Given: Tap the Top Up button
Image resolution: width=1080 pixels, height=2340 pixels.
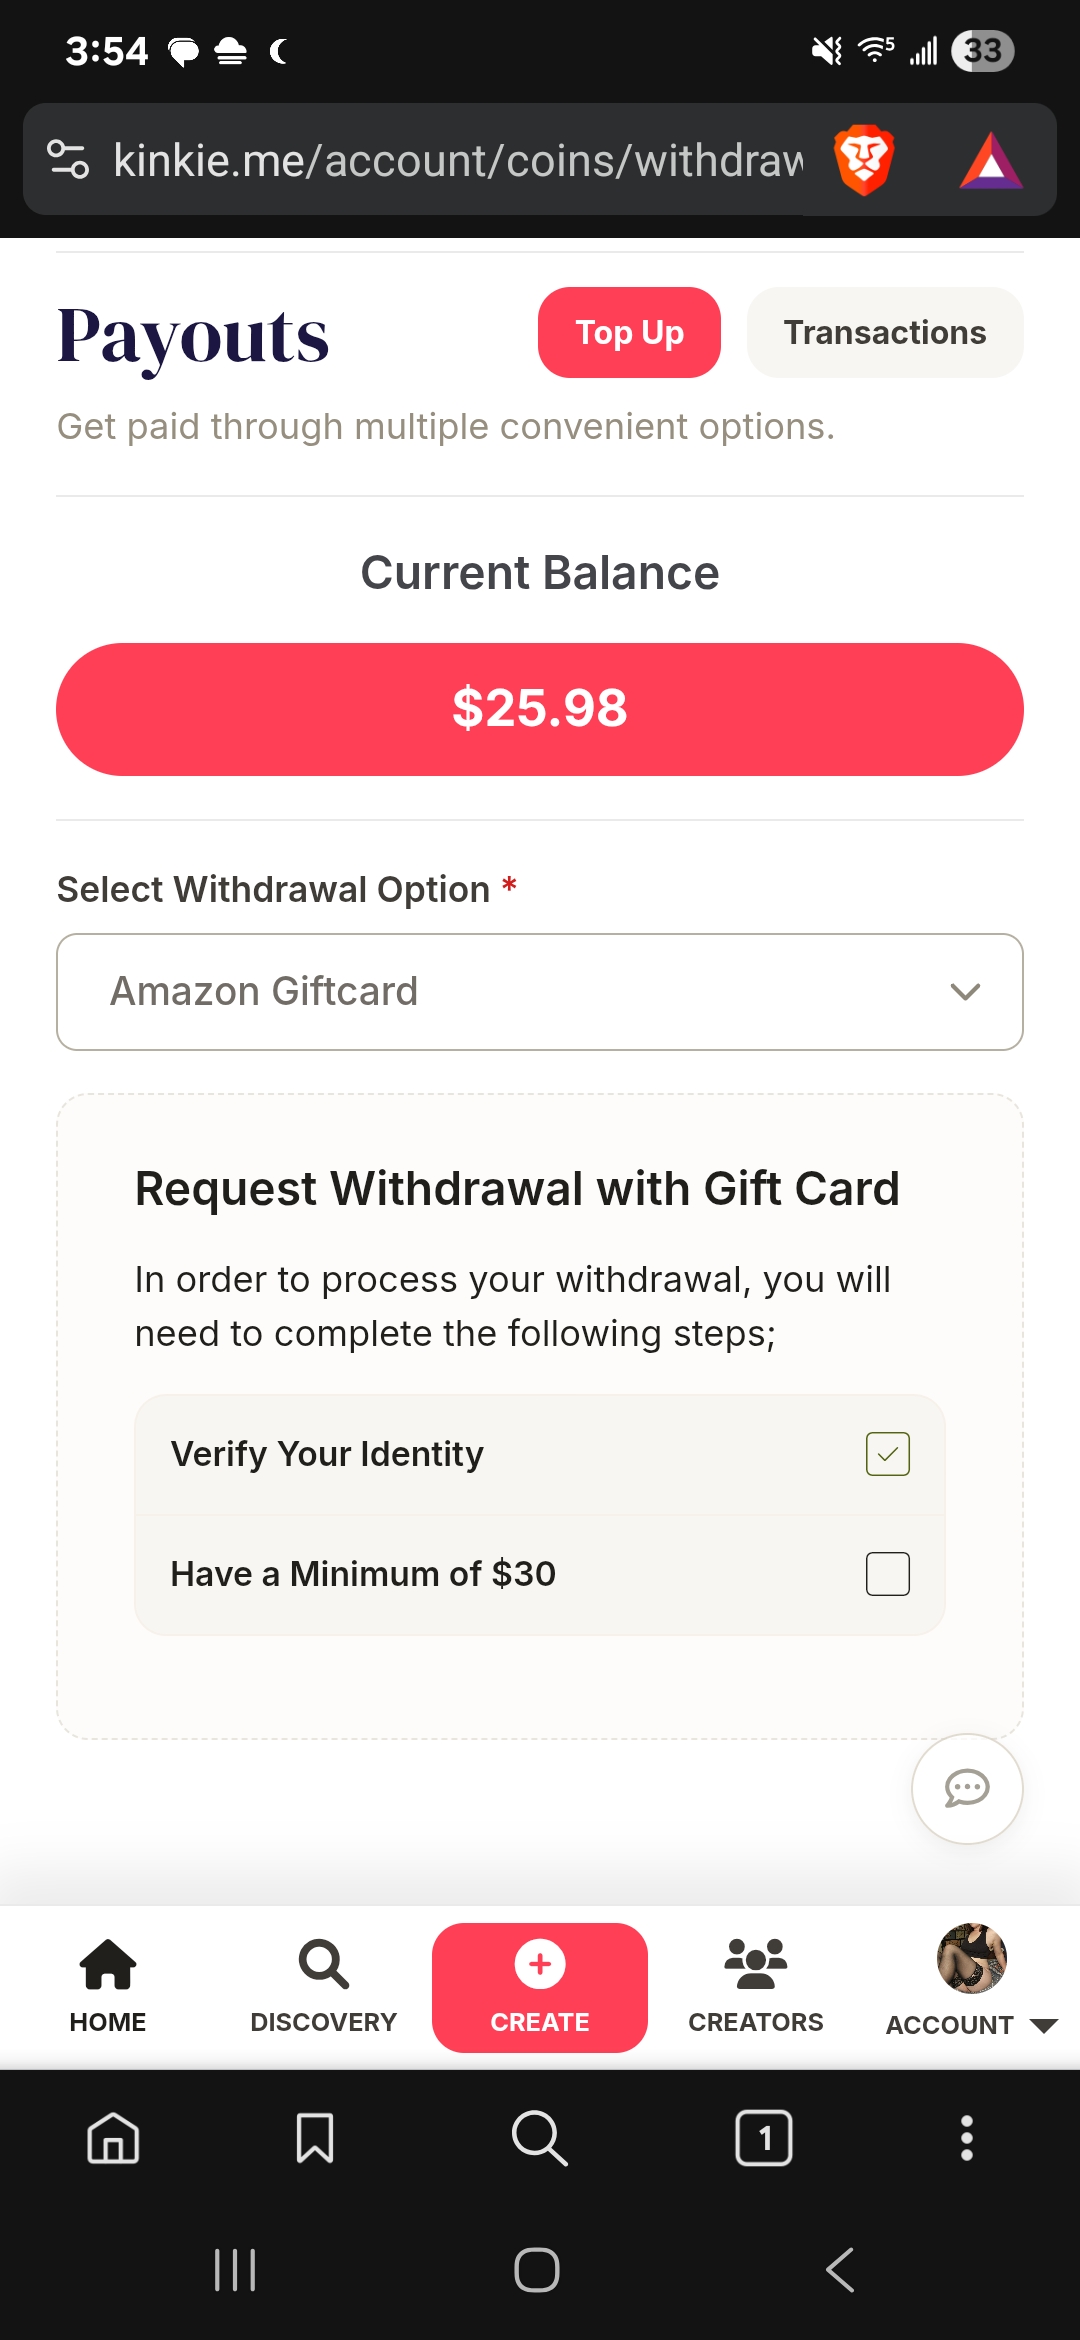Looking at the screenshot, I should click(x=629, y=333).
